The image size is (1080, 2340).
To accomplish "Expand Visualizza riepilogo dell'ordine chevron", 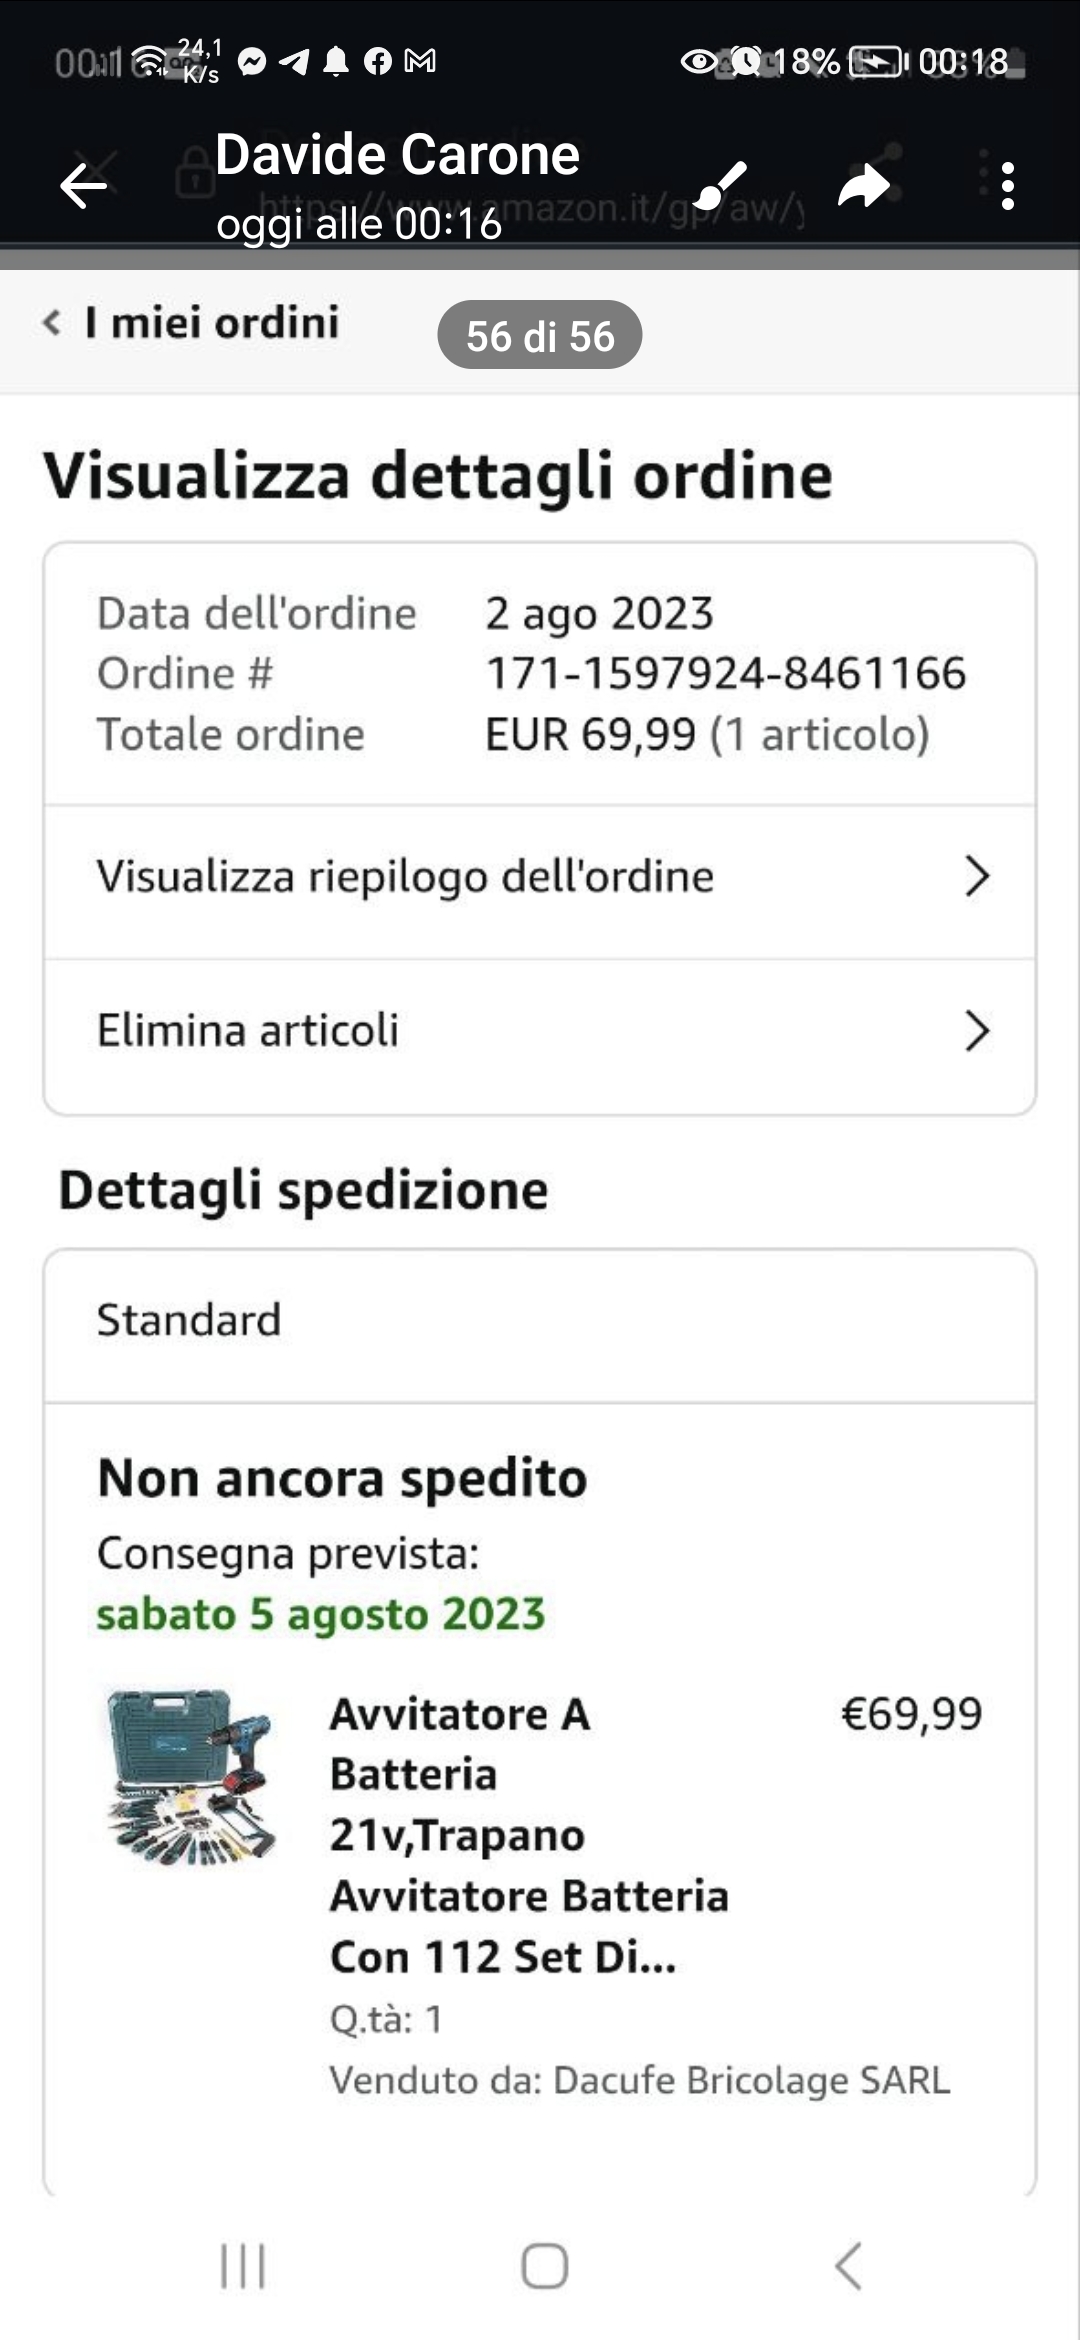I will (977, 876).
